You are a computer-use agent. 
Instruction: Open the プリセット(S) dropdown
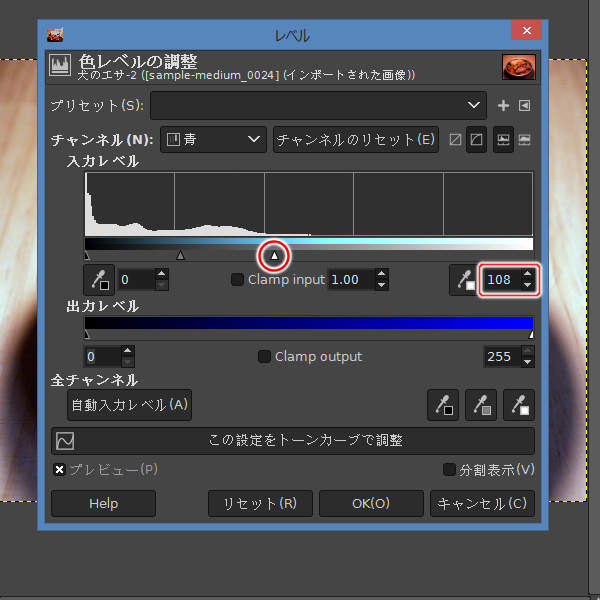pos(319,105)
